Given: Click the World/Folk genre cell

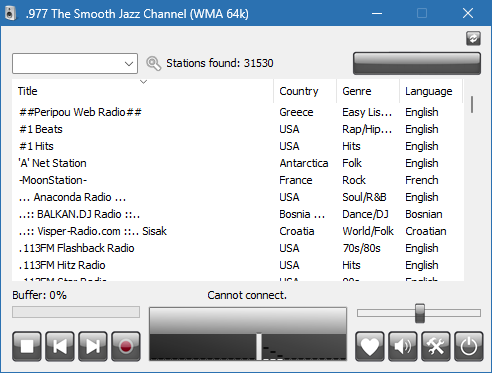Looking at the screenshot, I should coord(368,231).
